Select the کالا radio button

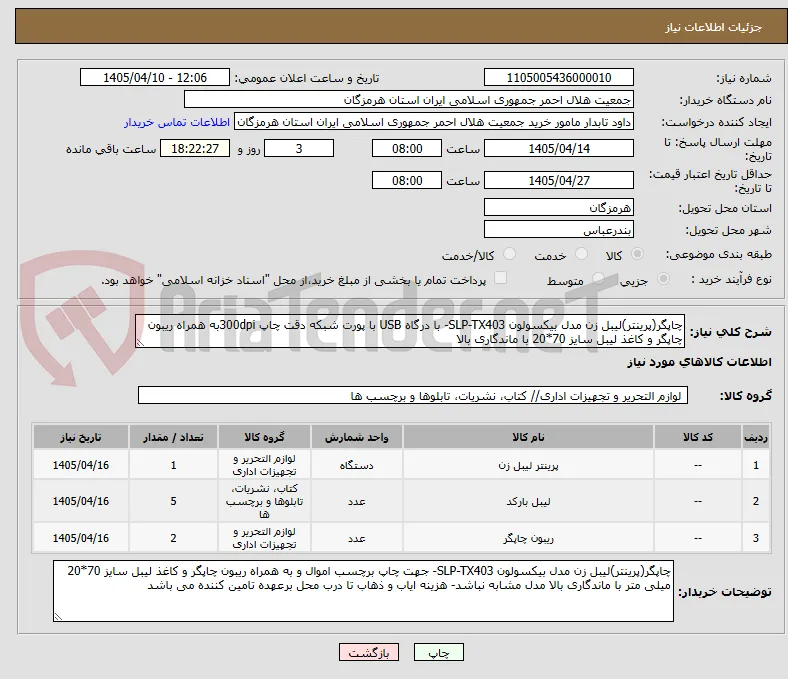[637, 254]
